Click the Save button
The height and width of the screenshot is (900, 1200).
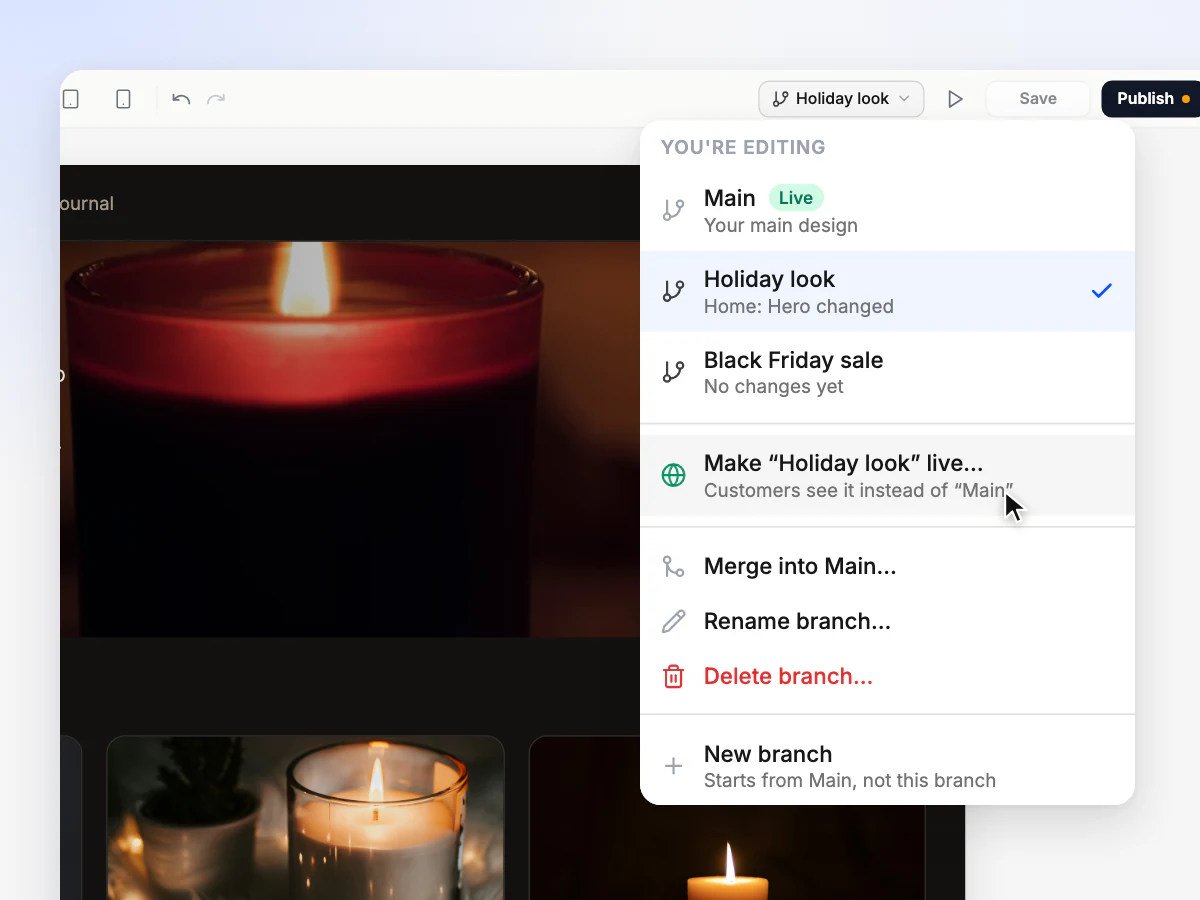tap(1038, 99)
